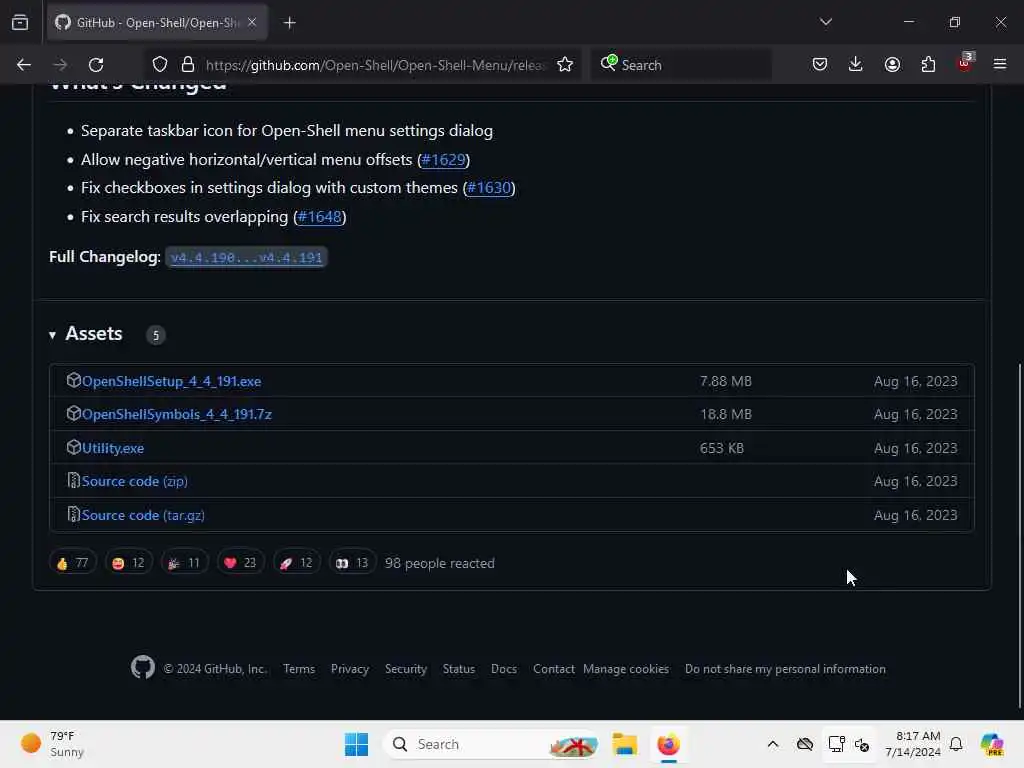Click the network display tray icon
This screenshot has height=768, width=1024.
(836, 744)
